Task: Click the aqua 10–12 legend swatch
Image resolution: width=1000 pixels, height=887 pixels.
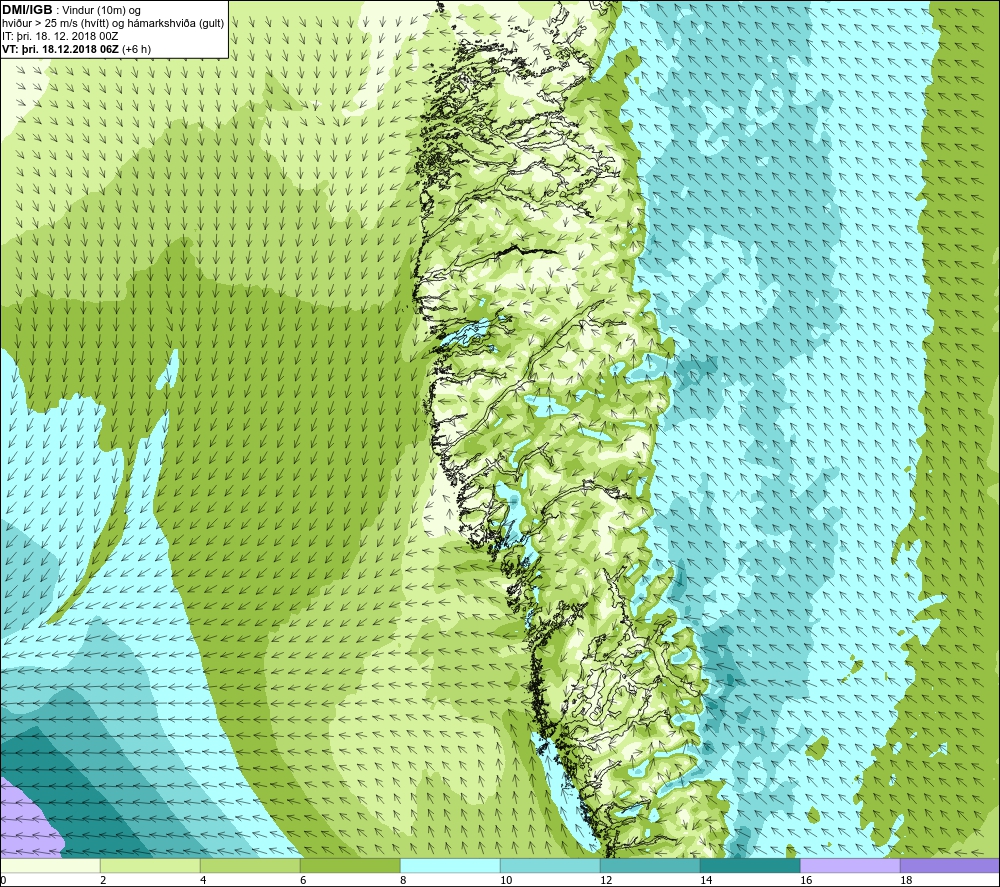Action: coord(550,865)
